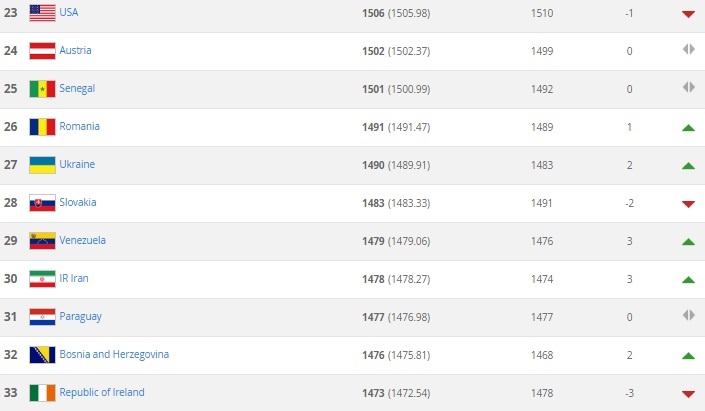
Task: Click the USA flag icon
Action: tap(42, 13)
